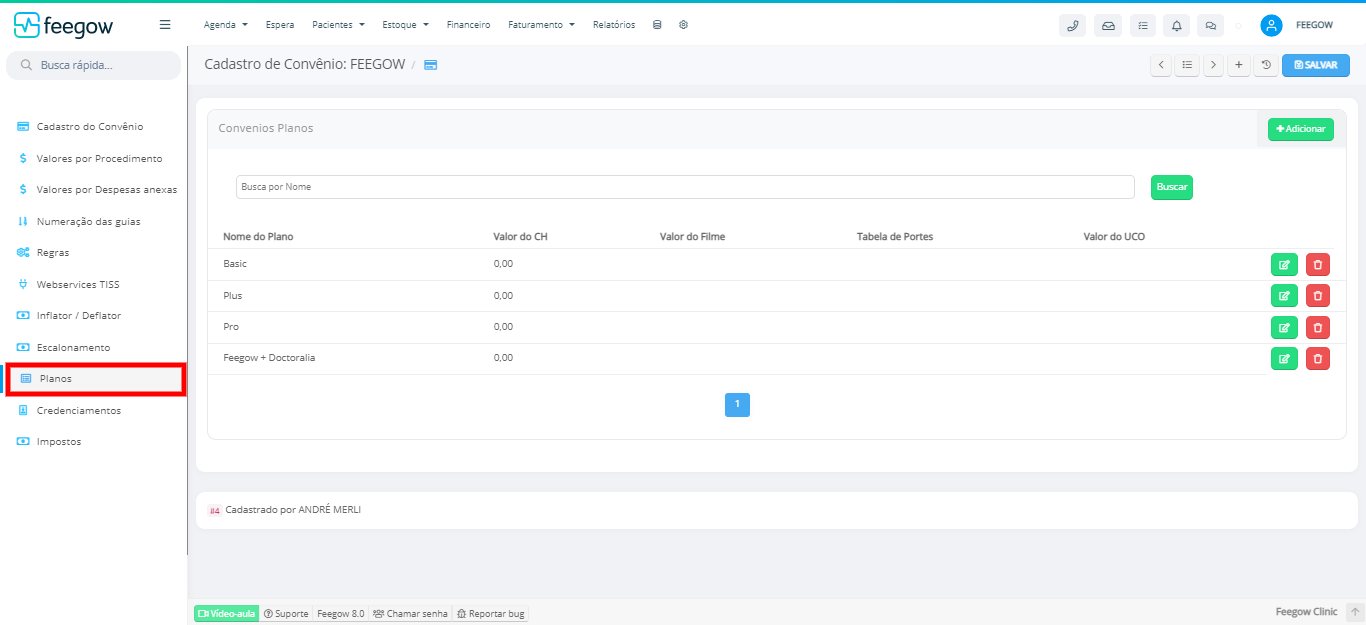
Task: Open the Financeiro menu item
Action: [468, 25]
